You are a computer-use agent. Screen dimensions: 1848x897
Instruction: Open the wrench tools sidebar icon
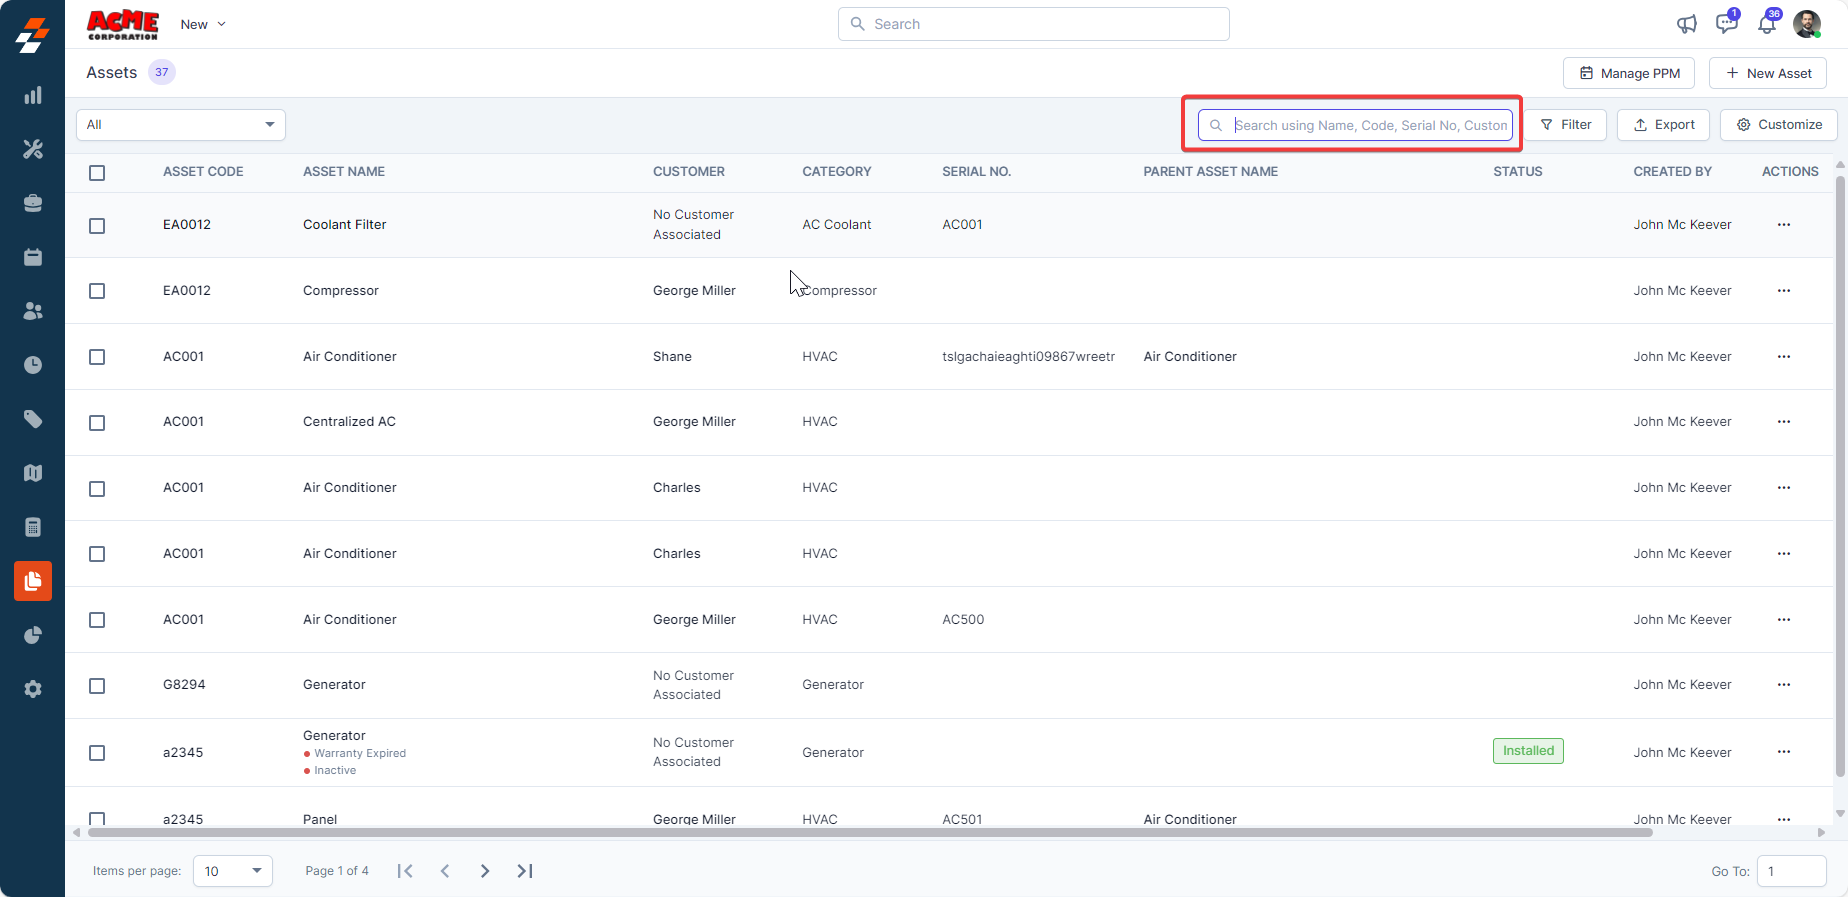coord(33,149)
